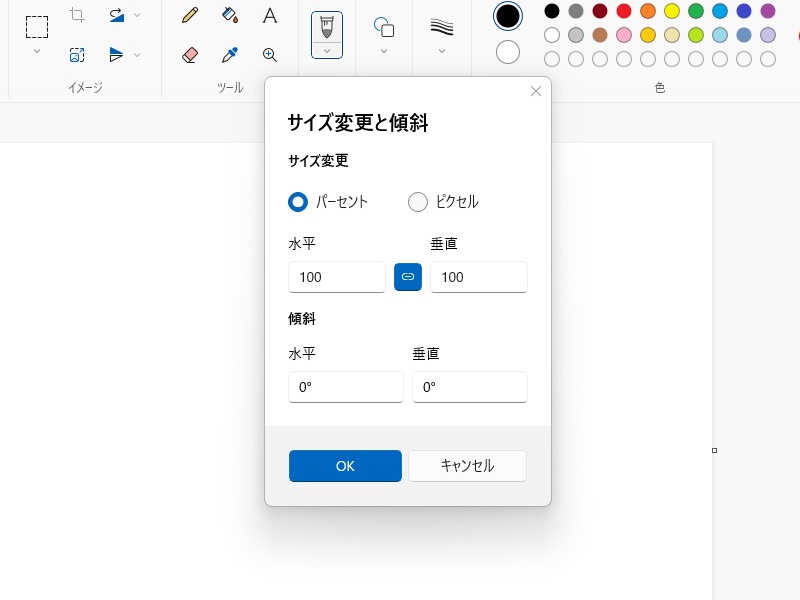Select the red color swatch
This screenshot has width=800, height=600.
click(x=623, y=11)
